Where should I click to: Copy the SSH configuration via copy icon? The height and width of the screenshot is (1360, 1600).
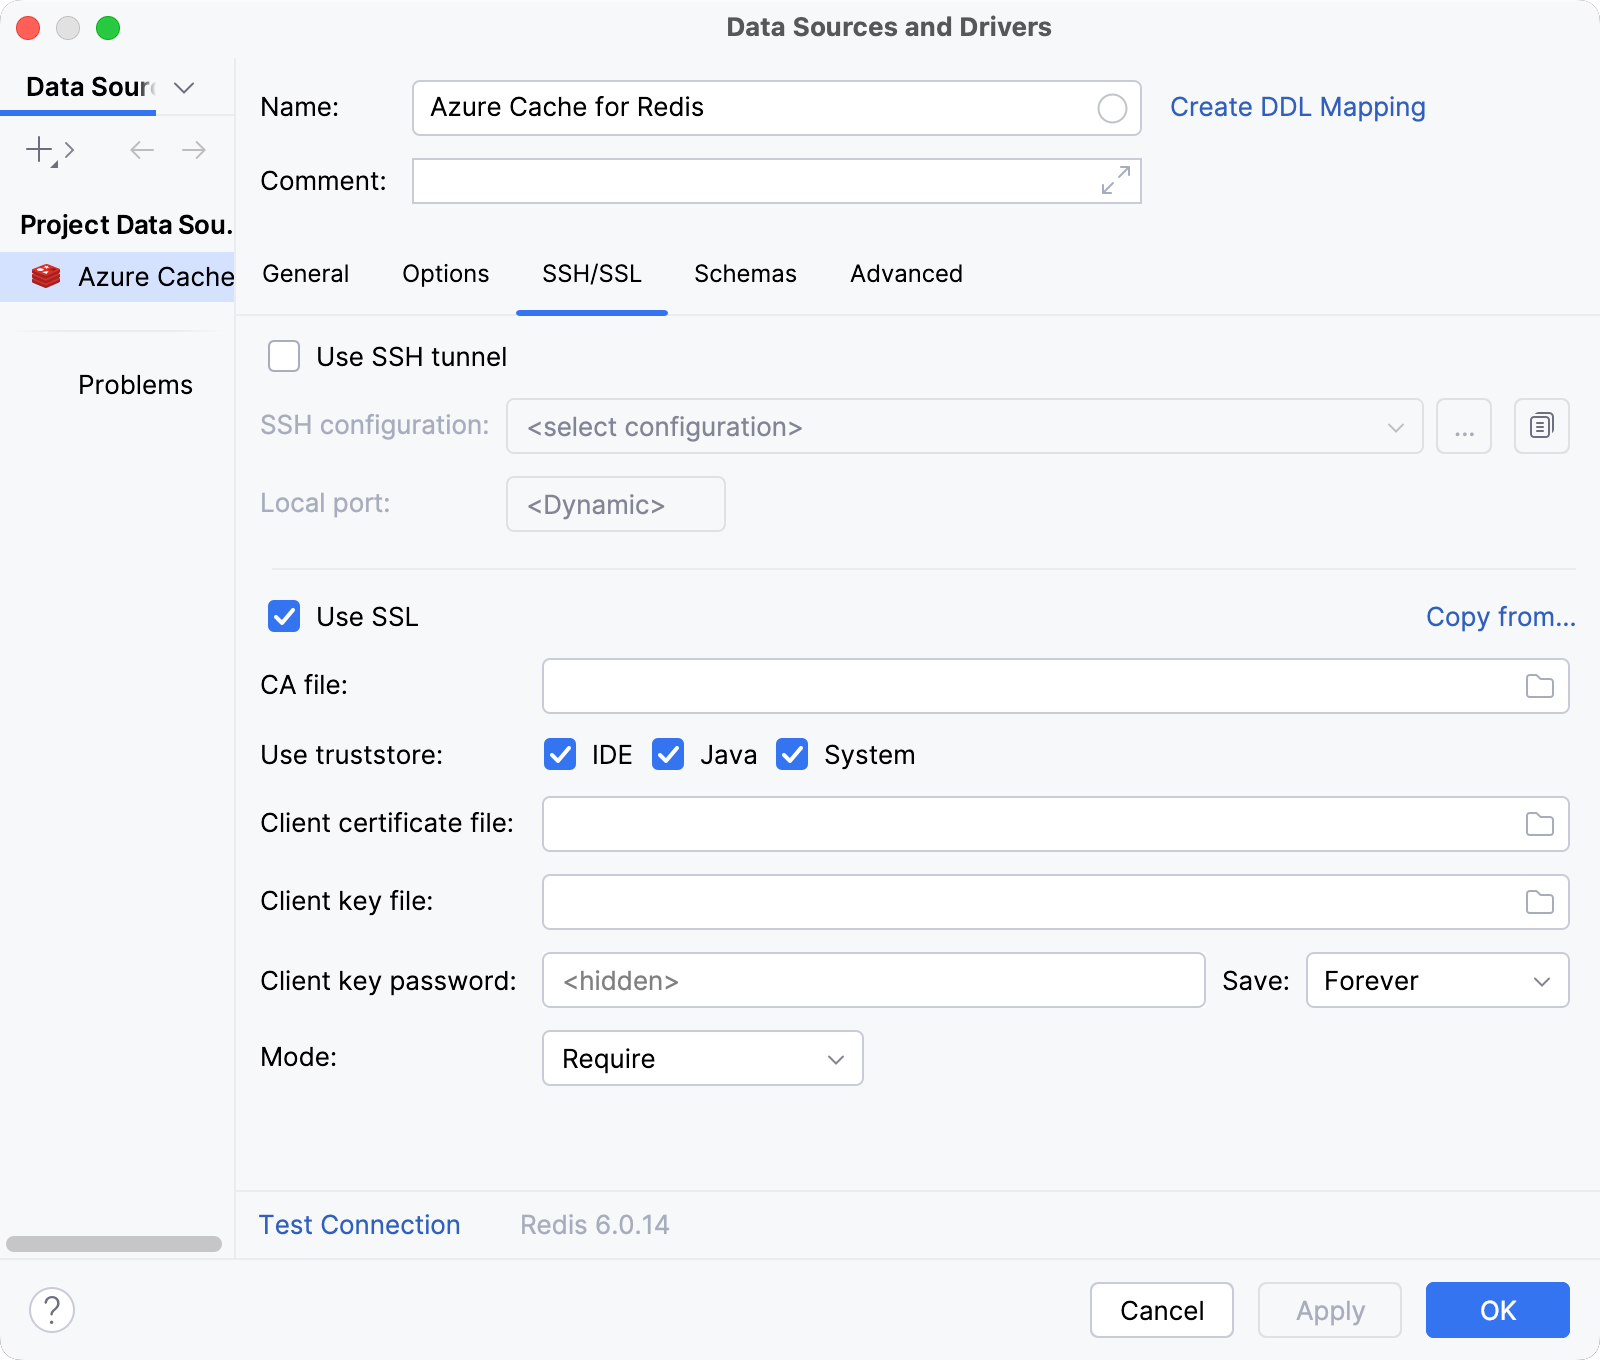pos(1541,426)
